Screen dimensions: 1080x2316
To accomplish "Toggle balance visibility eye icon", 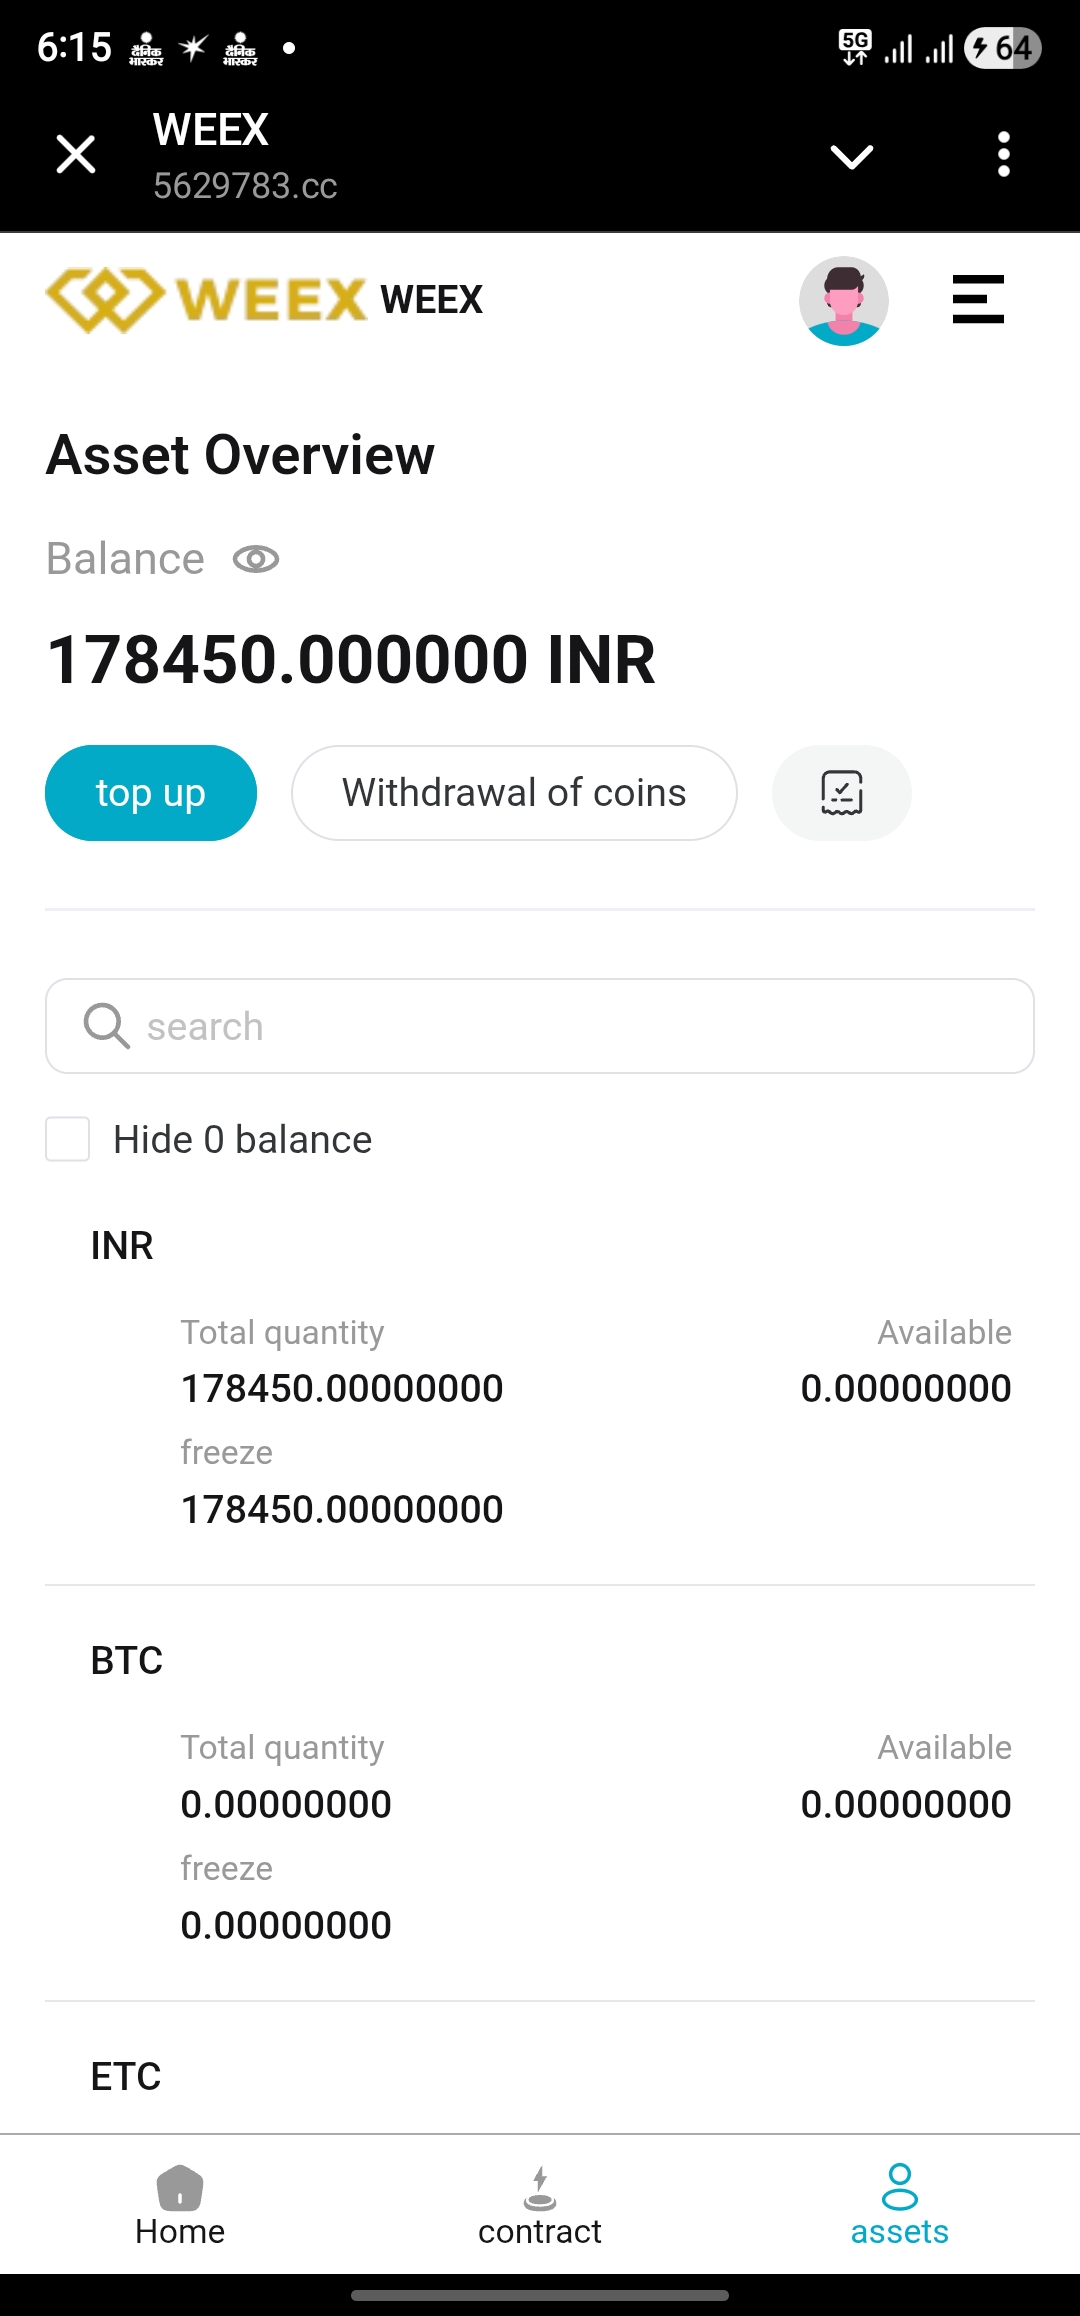I will [256, 559].
